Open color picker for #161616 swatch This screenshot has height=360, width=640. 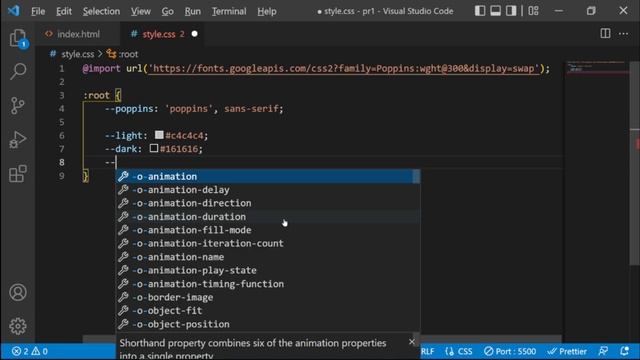(153, 148)
